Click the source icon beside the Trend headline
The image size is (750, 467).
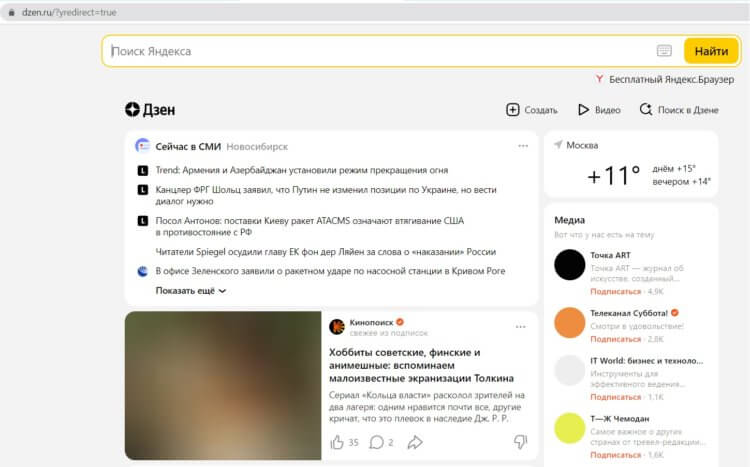click(x=143, y=170)
